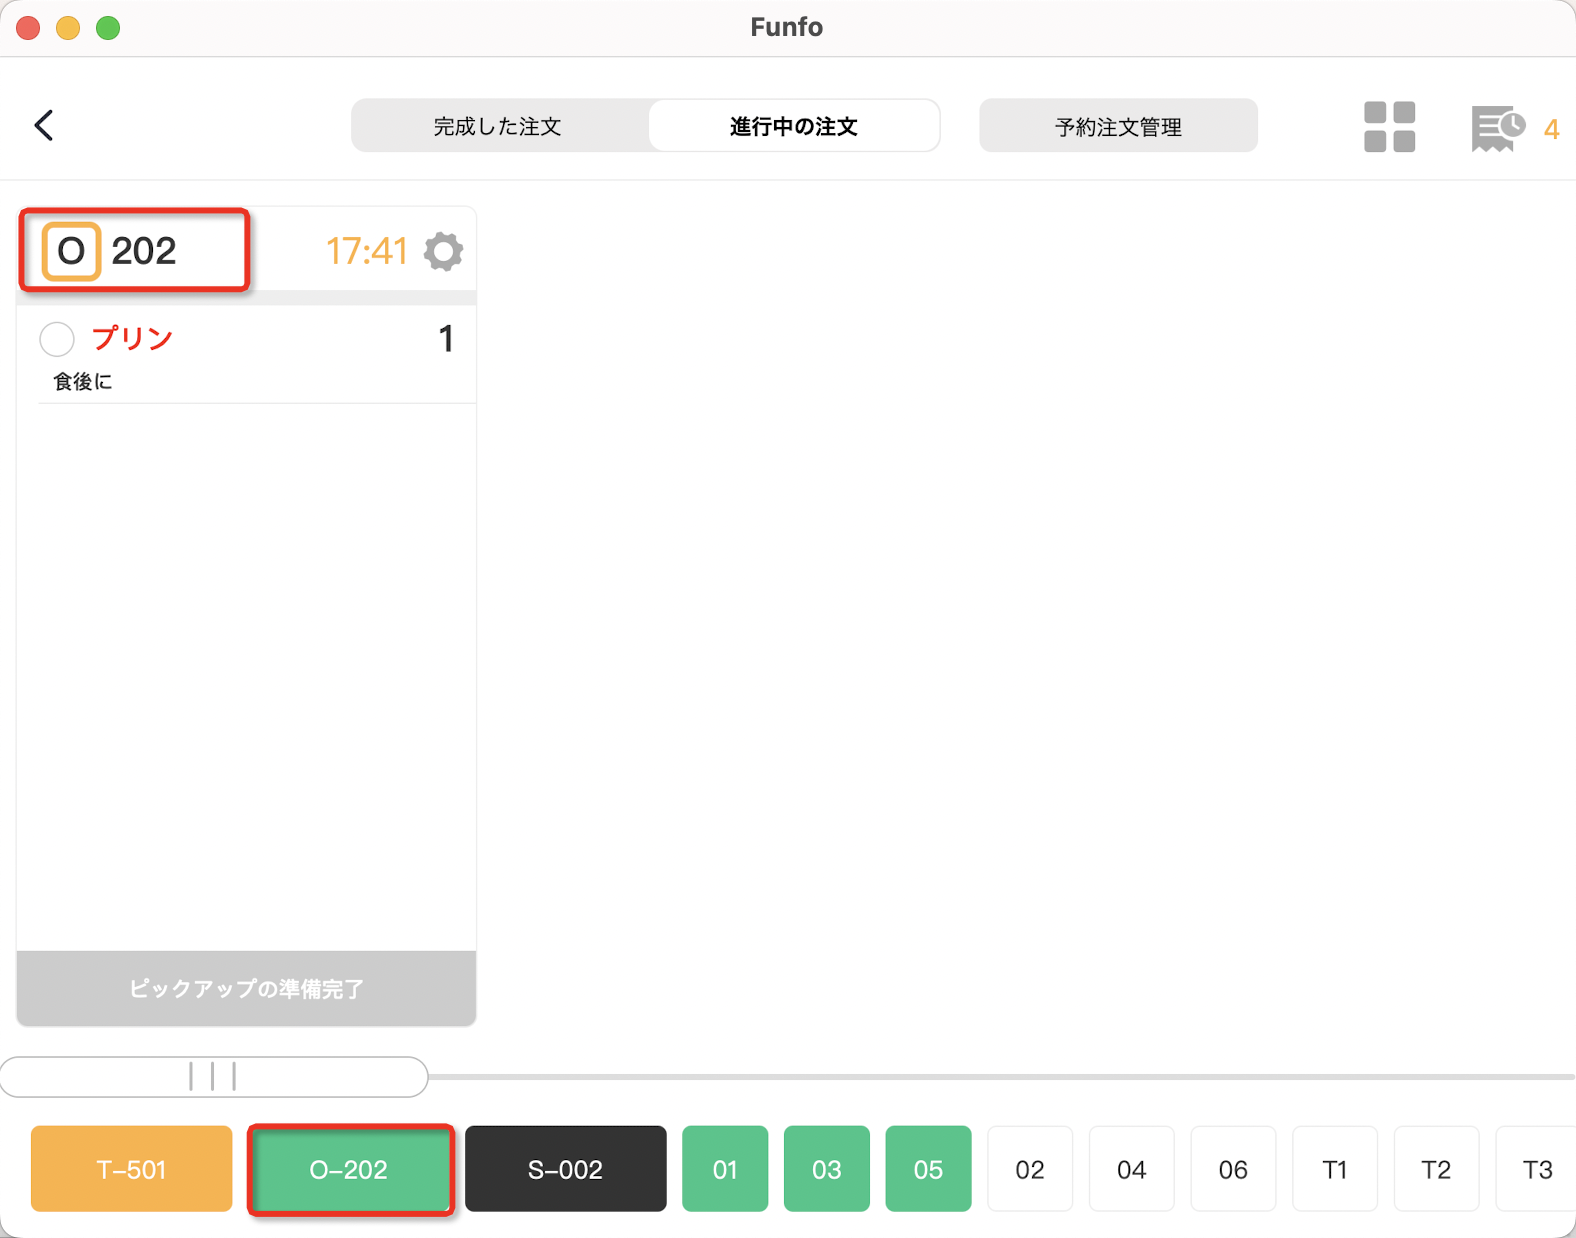Select table T2 button
This screenshot has height=1238, width=1576.
click(1436, 1169)
